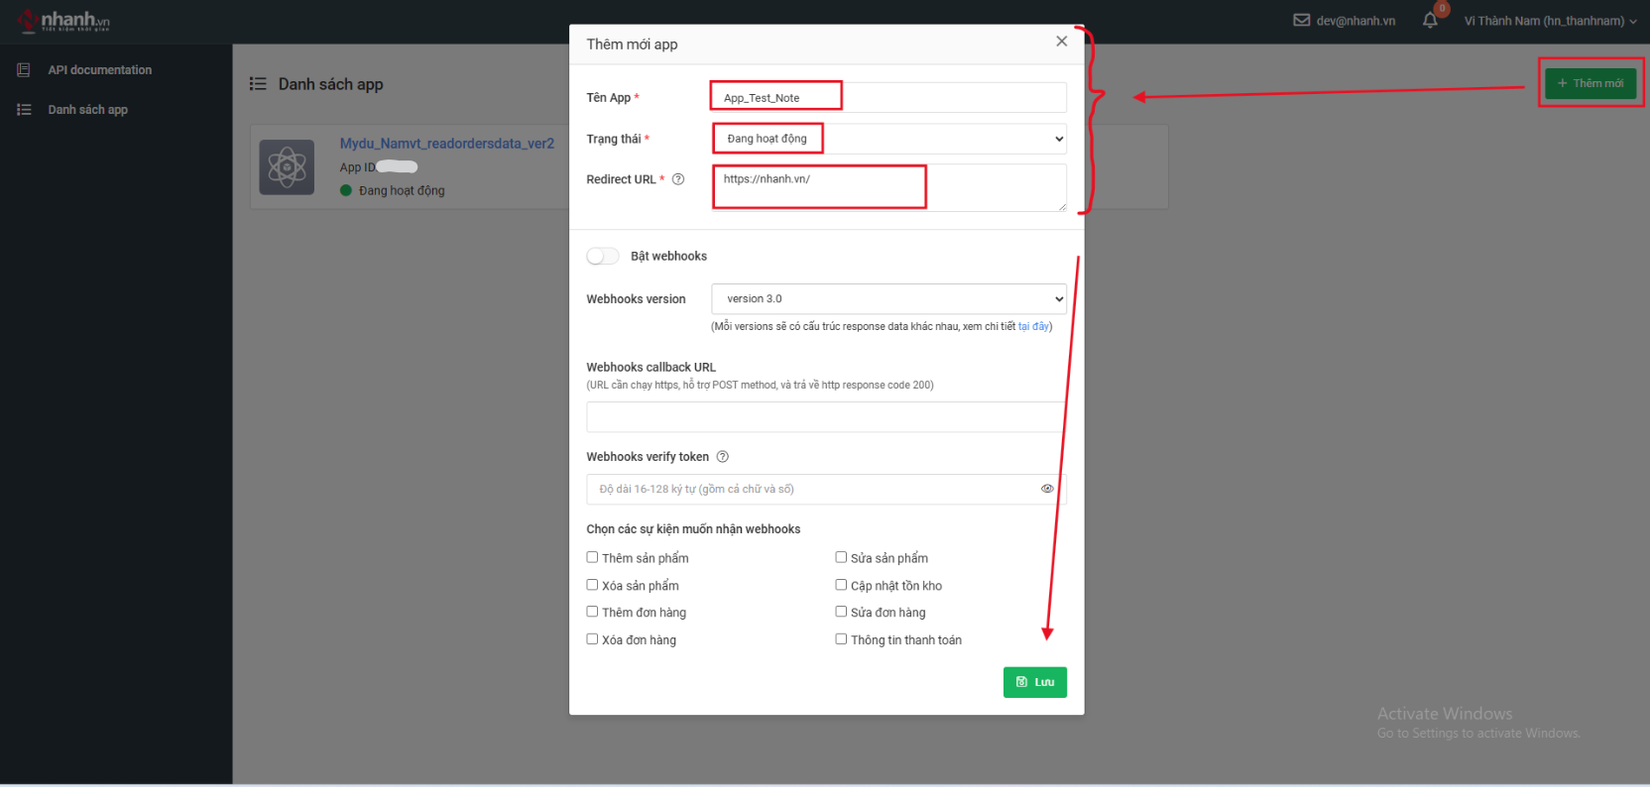Open the Trạng thái dropdown

click(889, 139)
